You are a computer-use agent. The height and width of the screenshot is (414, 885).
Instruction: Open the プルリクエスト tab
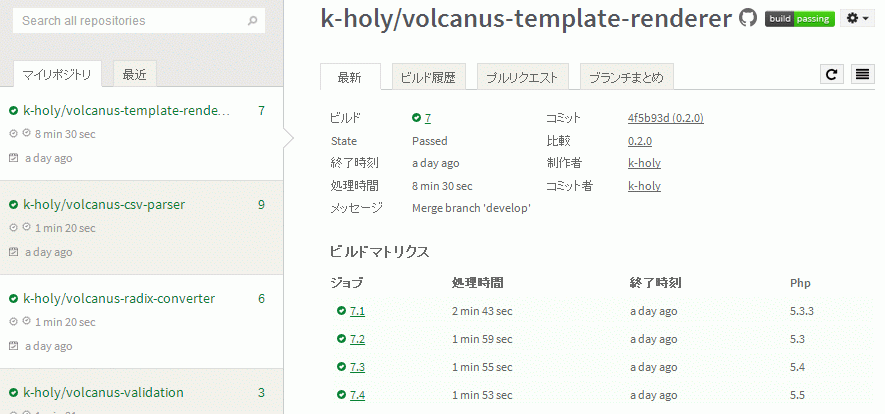point(523,77)
